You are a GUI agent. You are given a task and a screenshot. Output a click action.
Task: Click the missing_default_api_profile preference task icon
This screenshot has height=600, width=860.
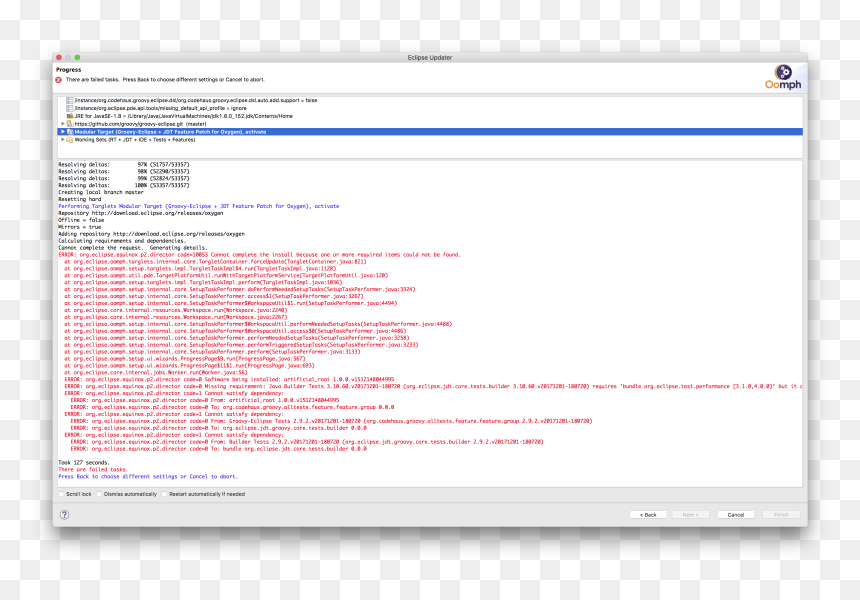[70, 108]
